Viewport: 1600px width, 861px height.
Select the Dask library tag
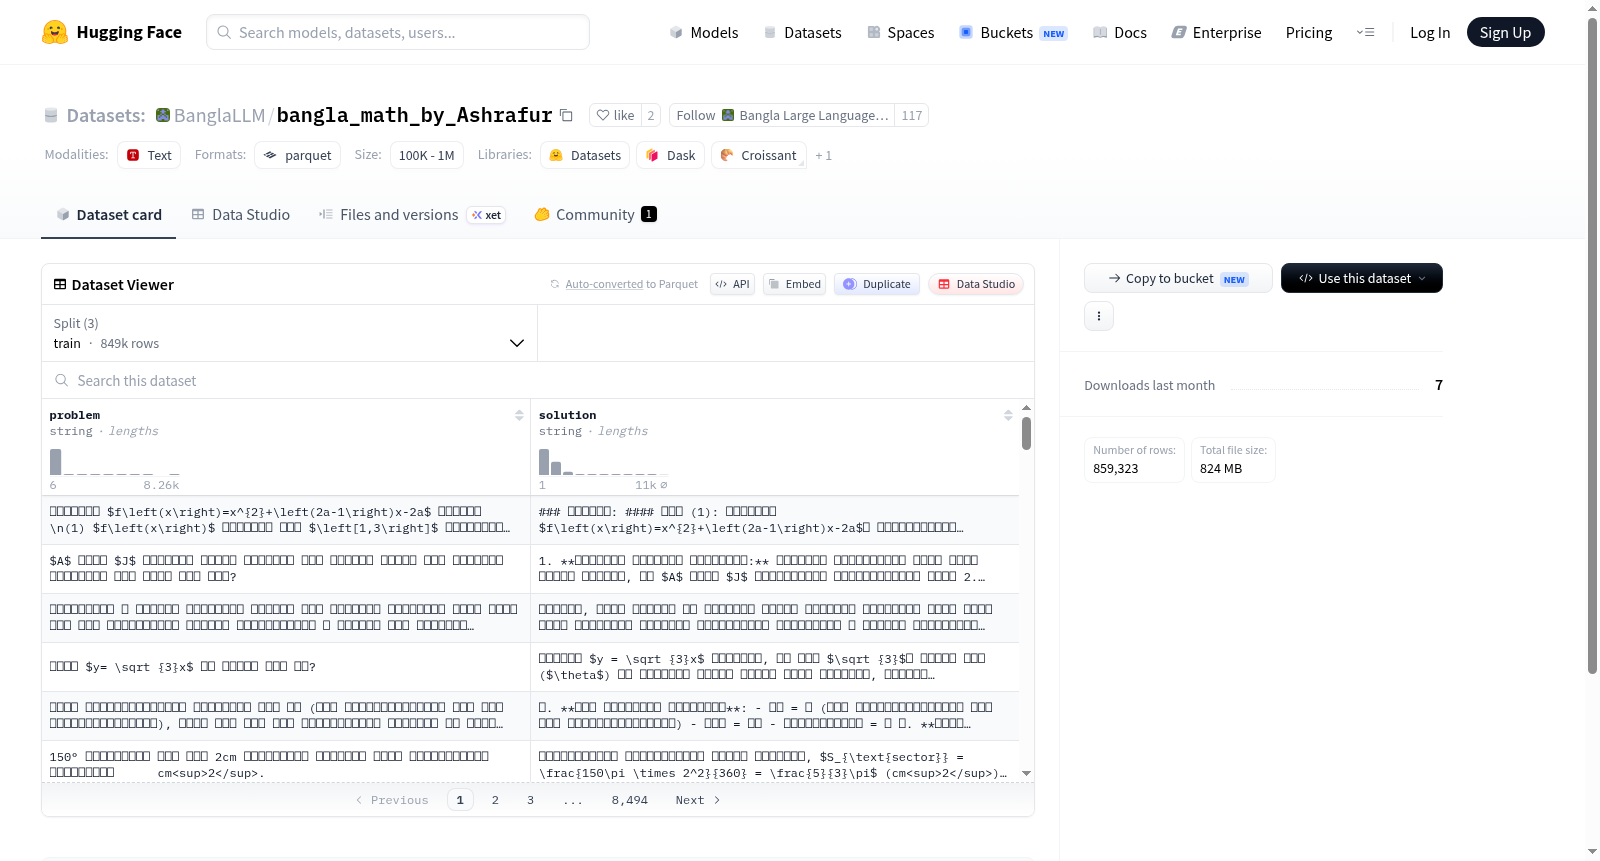[x=670, y=155]
